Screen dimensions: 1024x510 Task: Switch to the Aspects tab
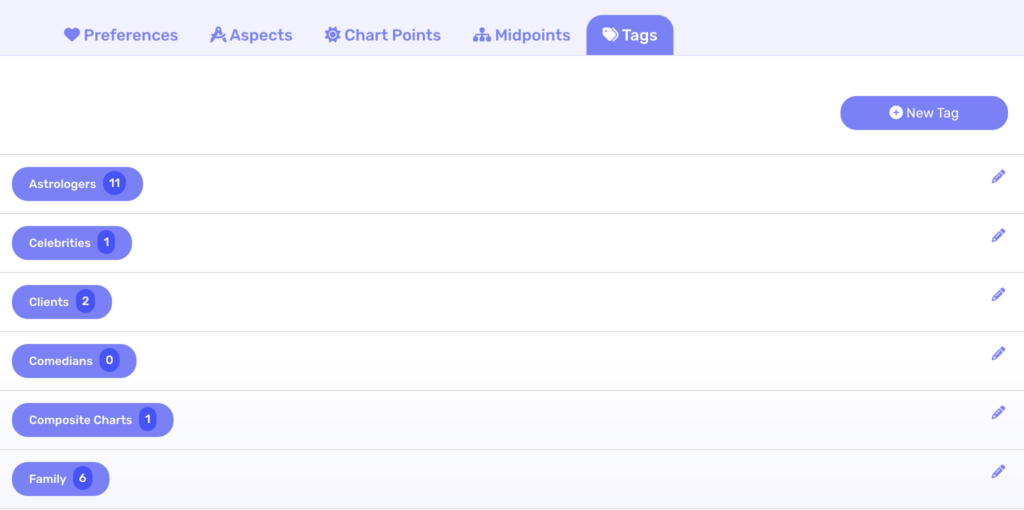[x=251, y=35]
